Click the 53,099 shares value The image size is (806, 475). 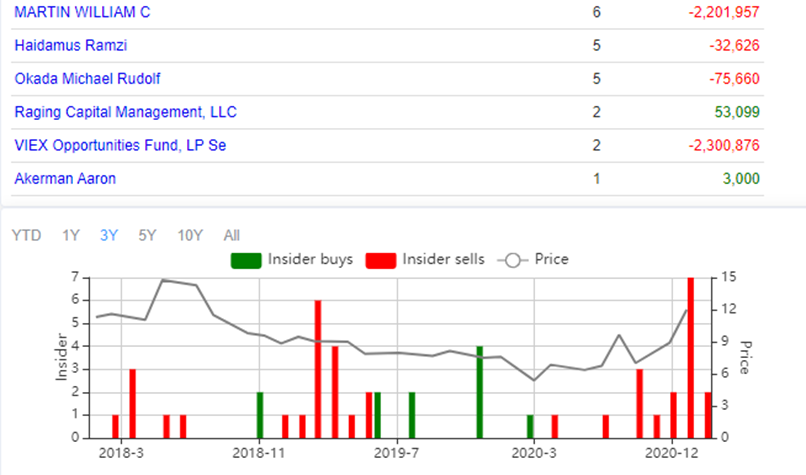pos(737,112)
